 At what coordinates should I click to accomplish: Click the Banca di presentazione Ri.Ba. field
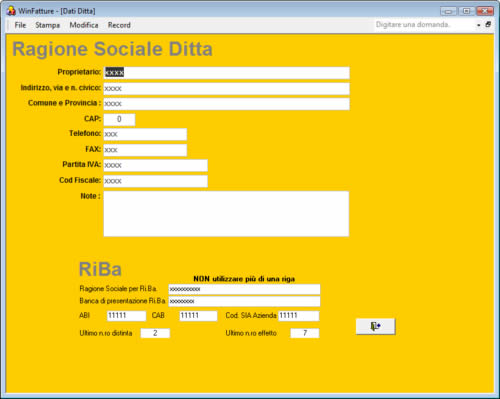click(244, 301)
